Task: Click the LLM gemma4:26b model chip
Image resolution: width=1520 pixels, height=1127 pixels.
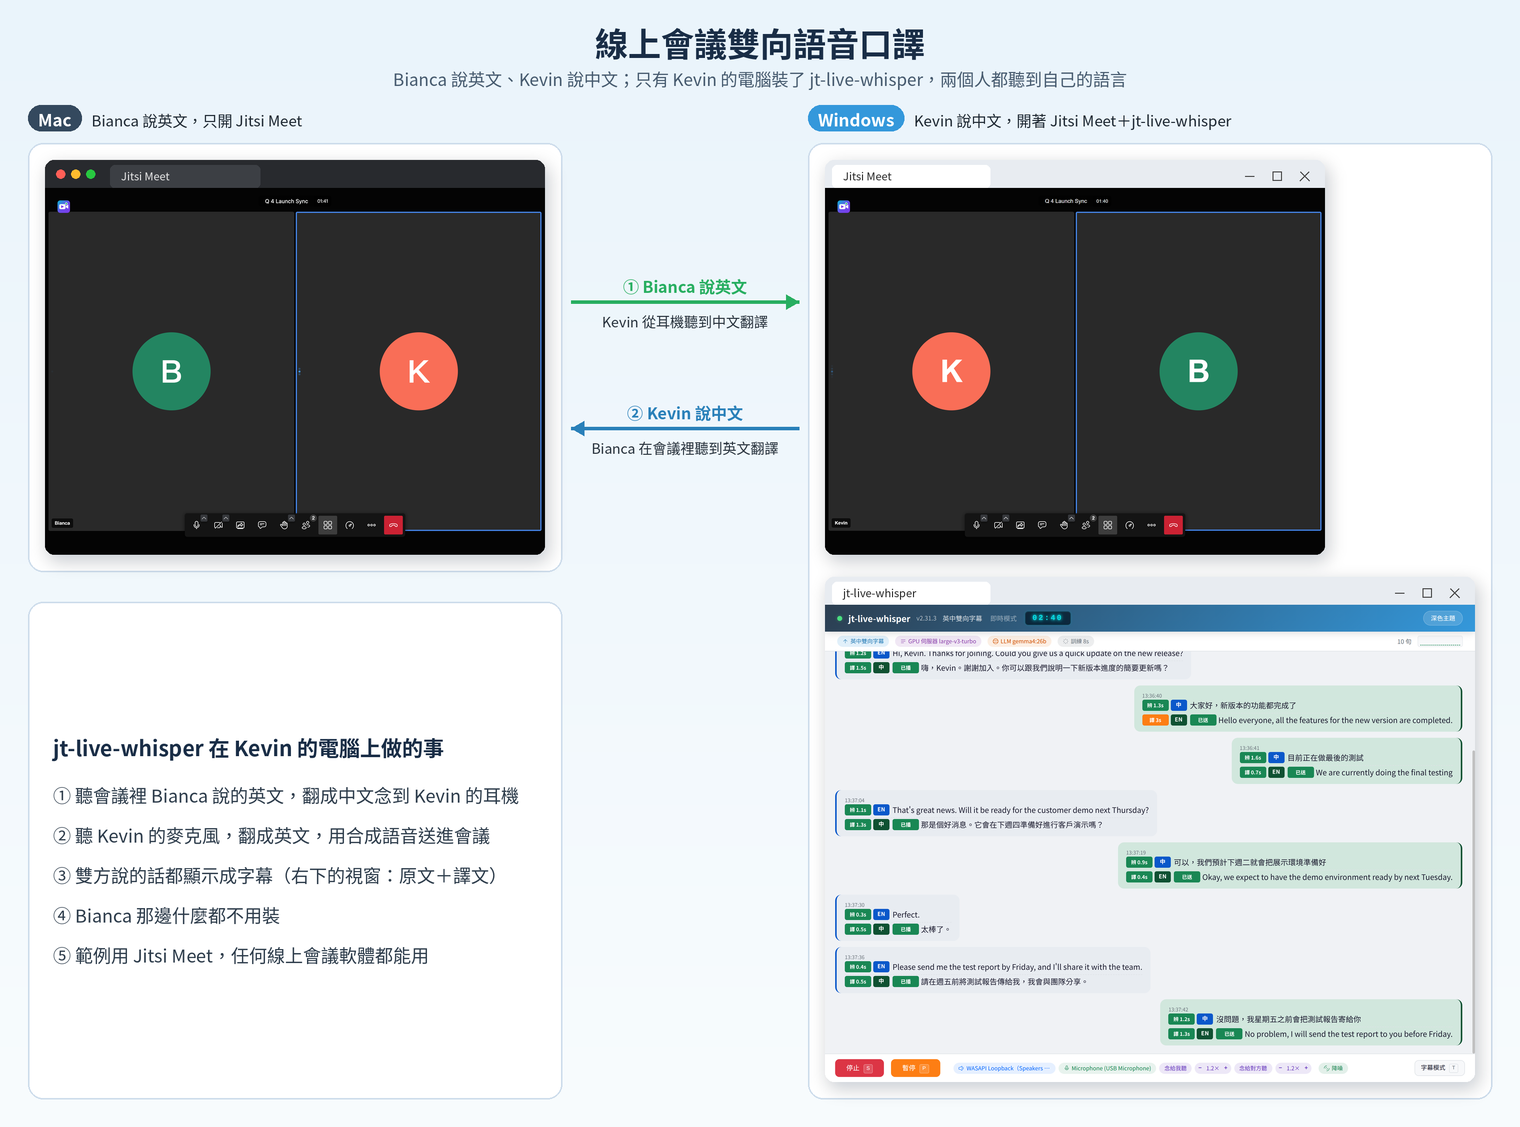Action: pos(1019,641)
